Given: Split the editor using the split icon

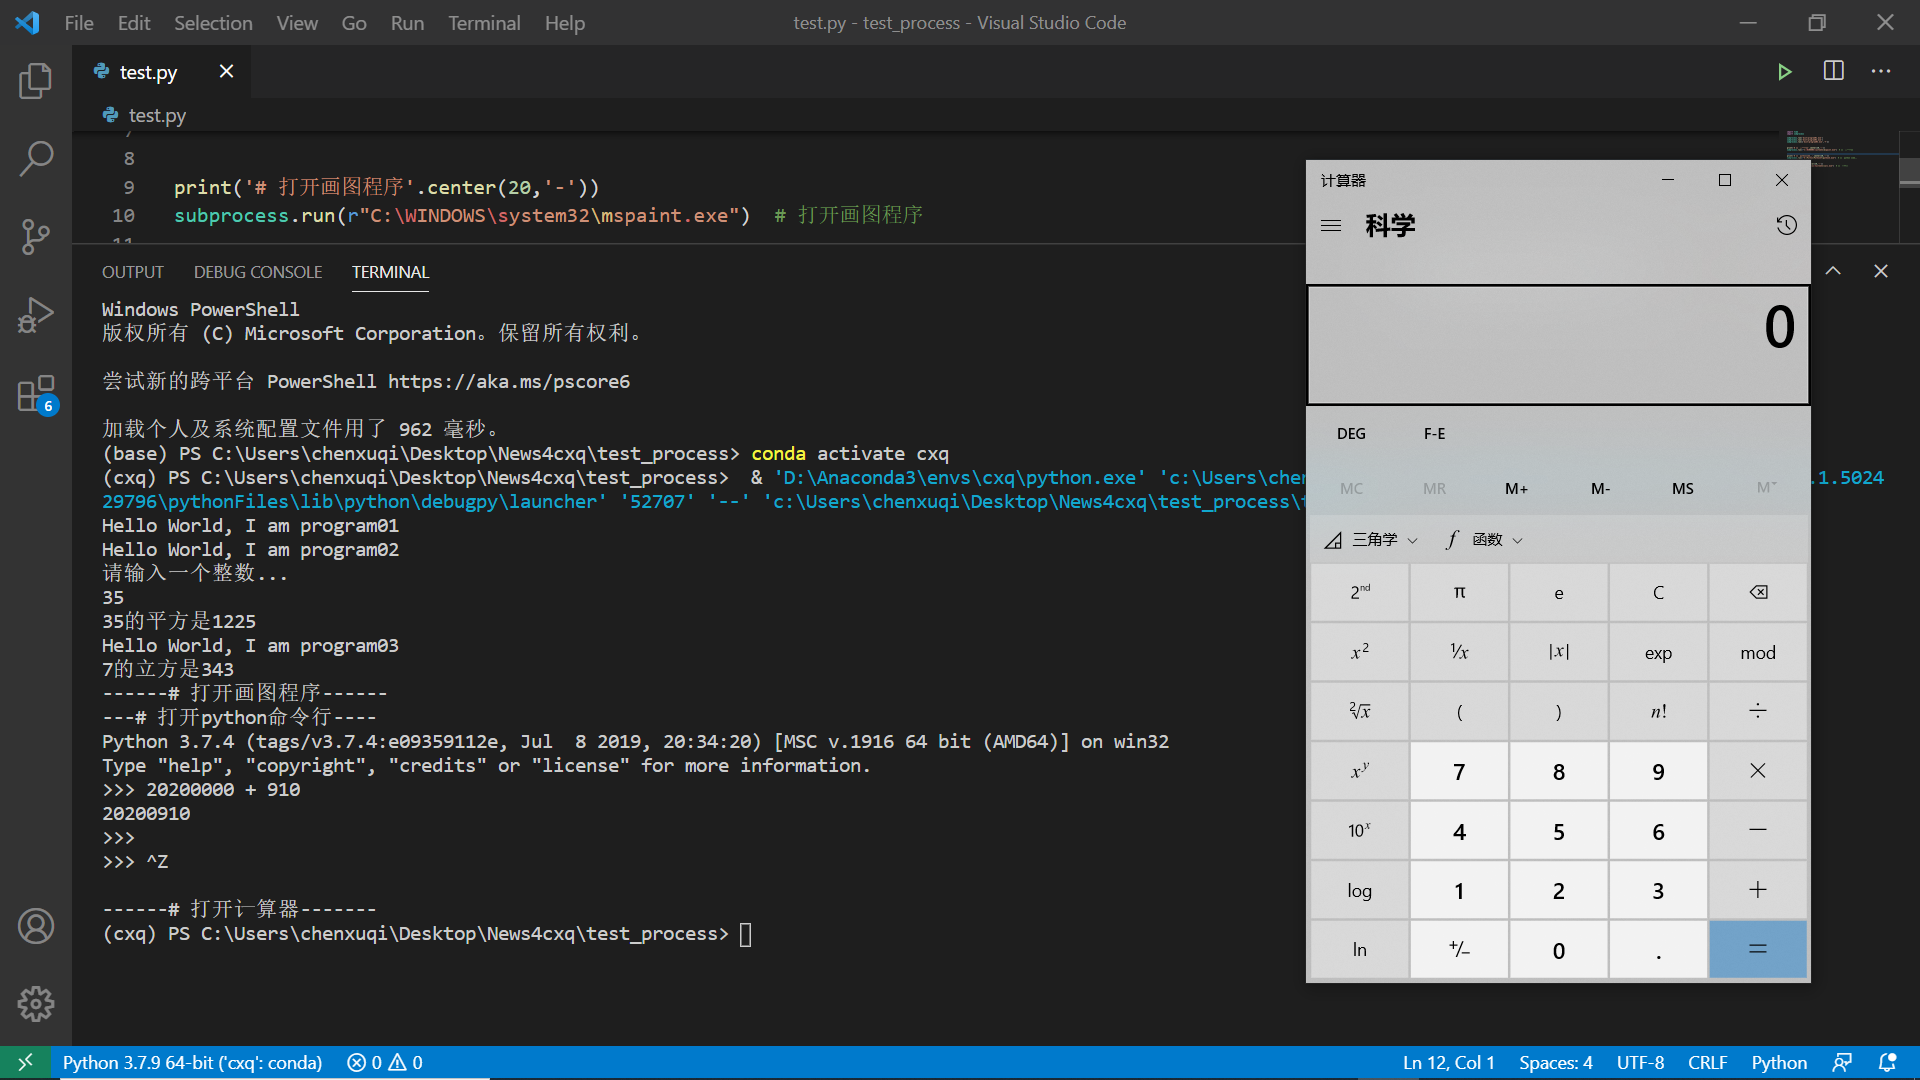Looking at the screenshot, I should (x=1835, y=71).
